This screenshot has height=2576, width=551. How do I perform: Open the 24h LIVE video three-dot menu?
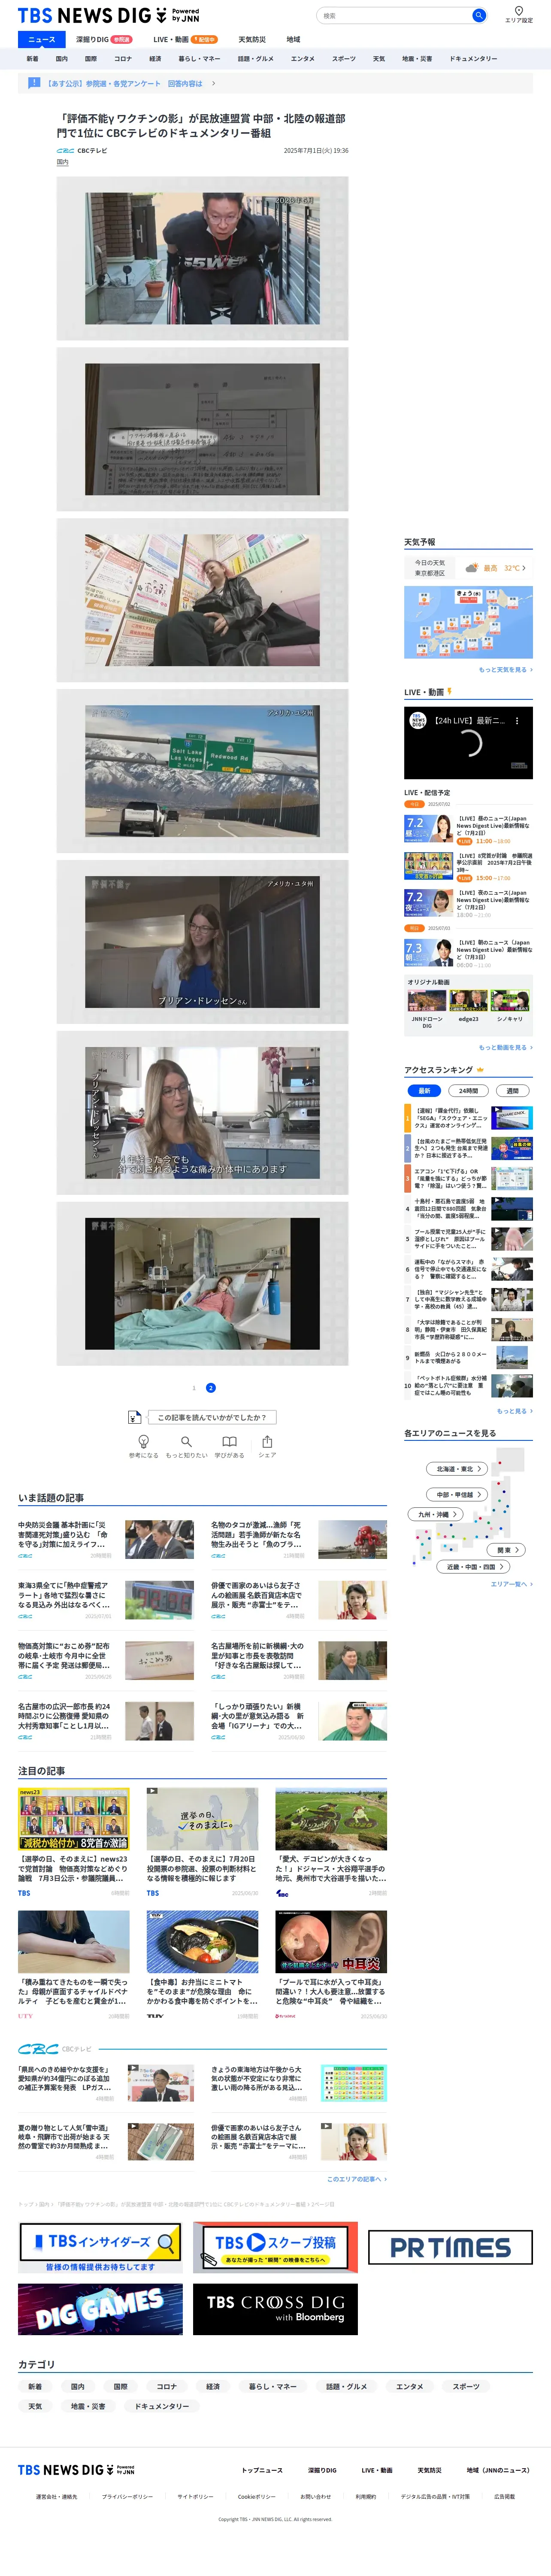click(517, 720)
